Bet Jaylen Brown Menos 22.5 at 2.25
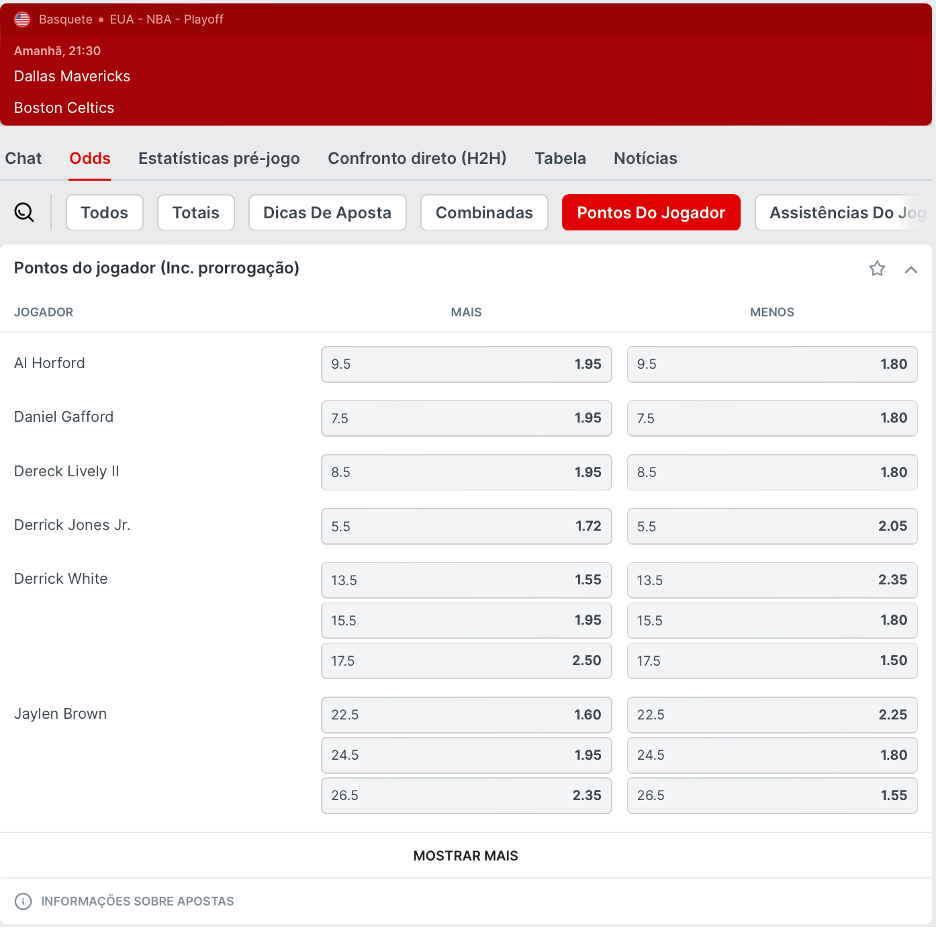Screen dimensions: 936x928 tap(772, 714)
